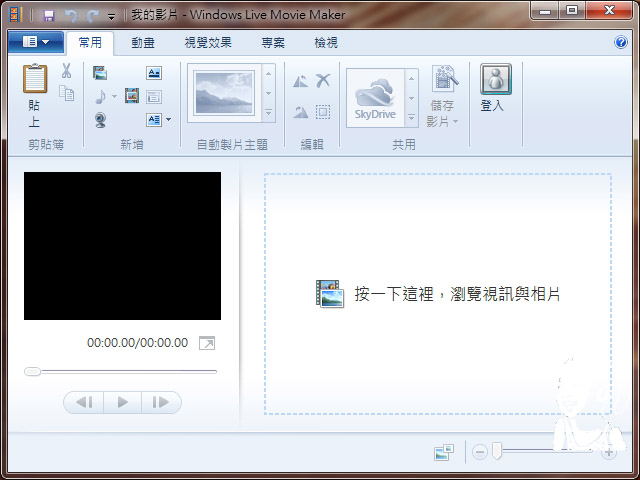Open the 專案 tab
Viewport: 640px width, 480px height.
273,42
